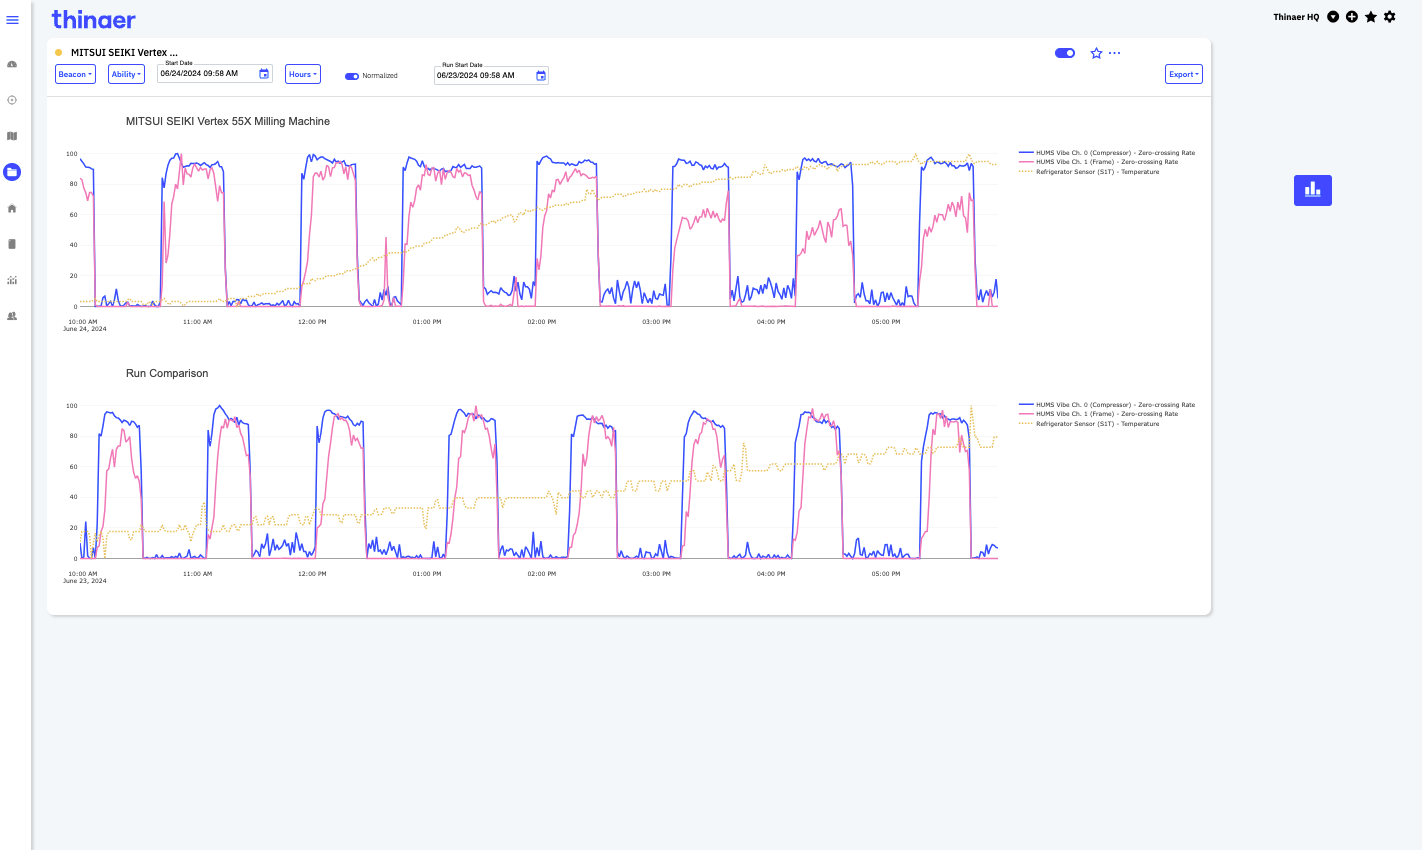Click the yellow status dot by title

pos(59,53)
